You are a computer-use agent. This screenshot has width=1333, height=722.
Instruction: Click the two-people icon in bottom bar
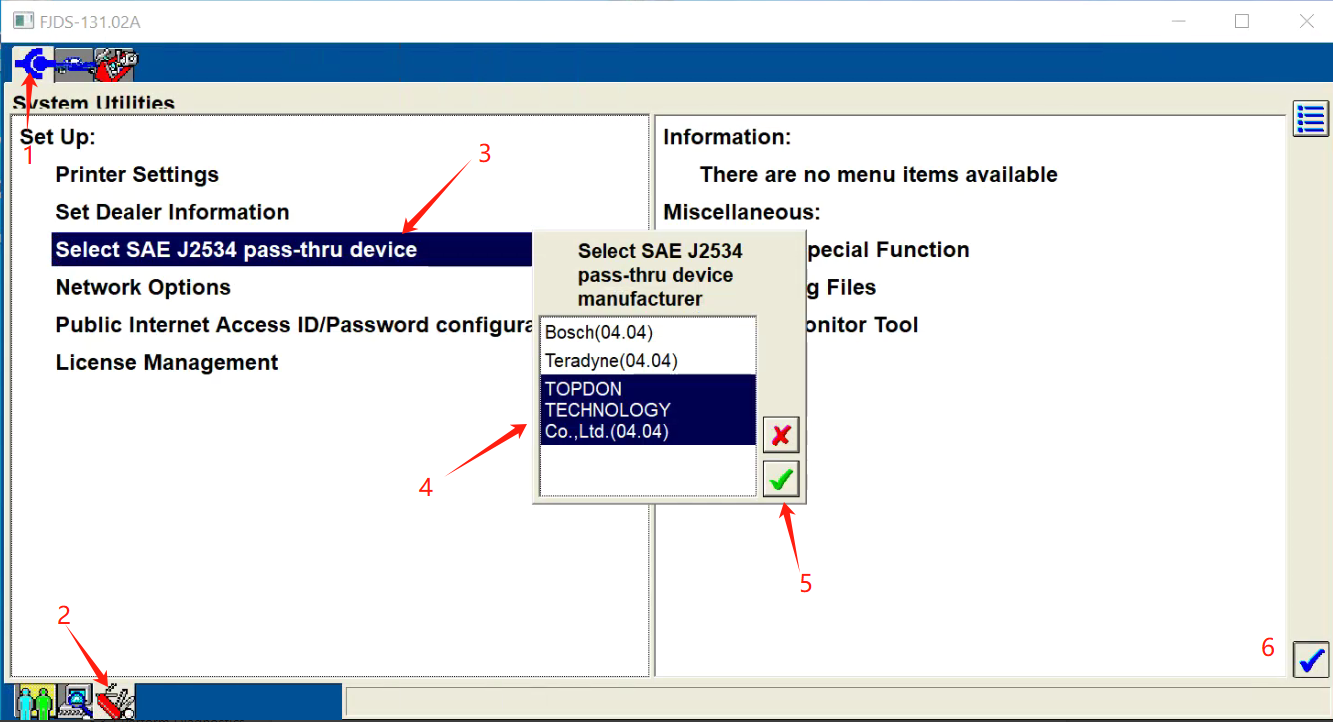(34, 702)
